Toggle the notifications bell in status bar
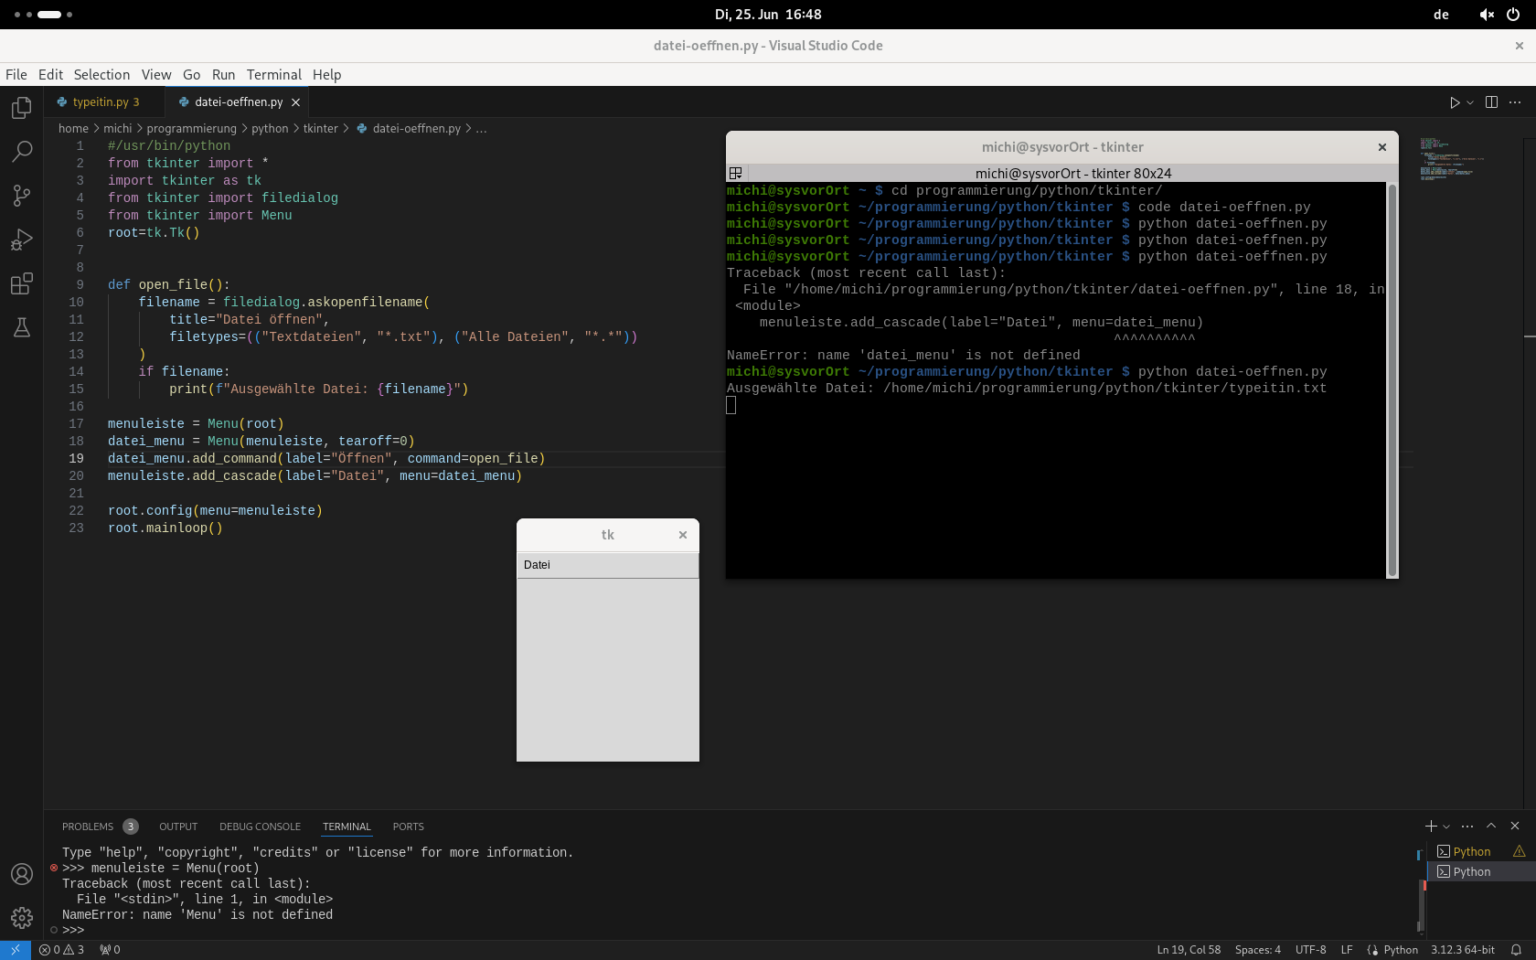This screenshot has height=960, width=1536. 1515,949
